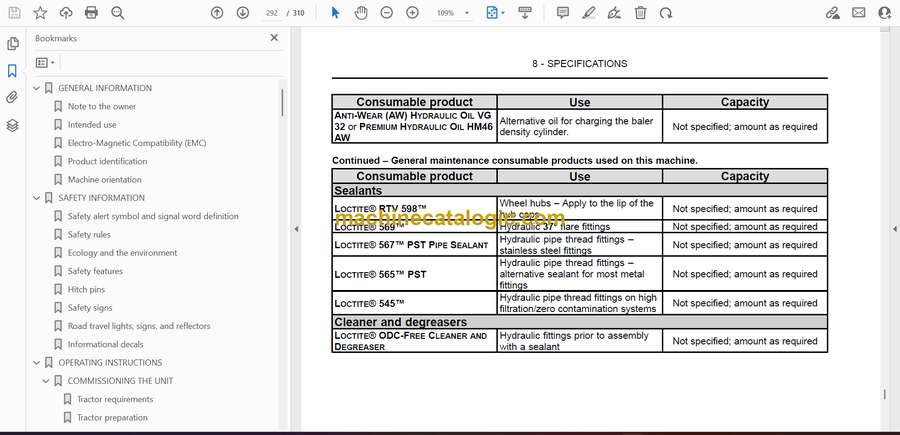Open Ecology and the environment bookmark
Viewport: 900px width, 435px height.
[x=122, y=253]
